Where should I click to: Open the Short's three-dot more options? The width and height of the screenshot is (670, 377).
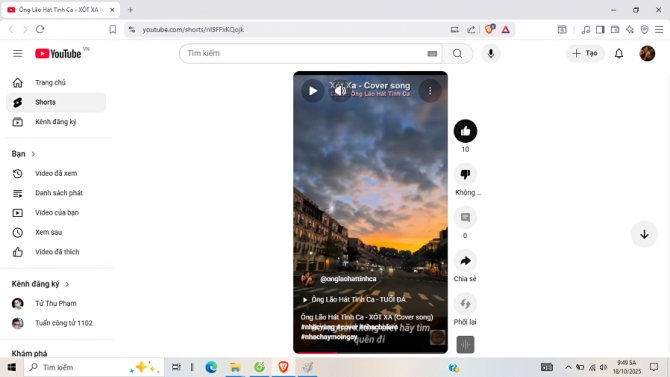[x=430, y=91]
